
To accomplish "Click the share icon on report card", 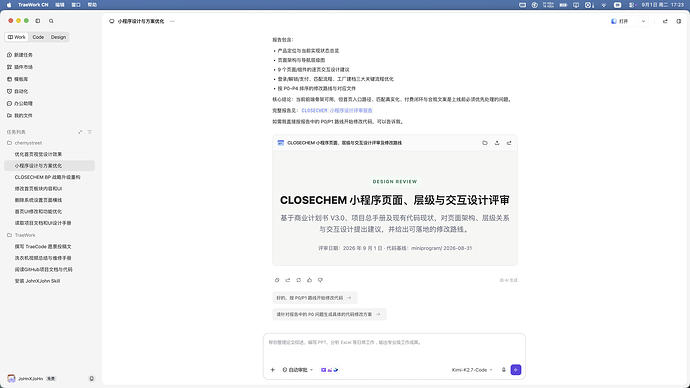I will (509, 143).
